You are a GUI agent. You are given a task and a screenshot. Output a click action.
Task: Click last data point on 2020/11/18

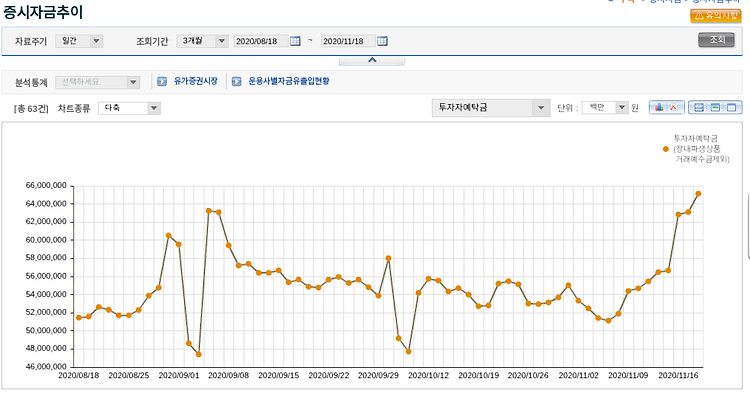(x=698, y=194)
